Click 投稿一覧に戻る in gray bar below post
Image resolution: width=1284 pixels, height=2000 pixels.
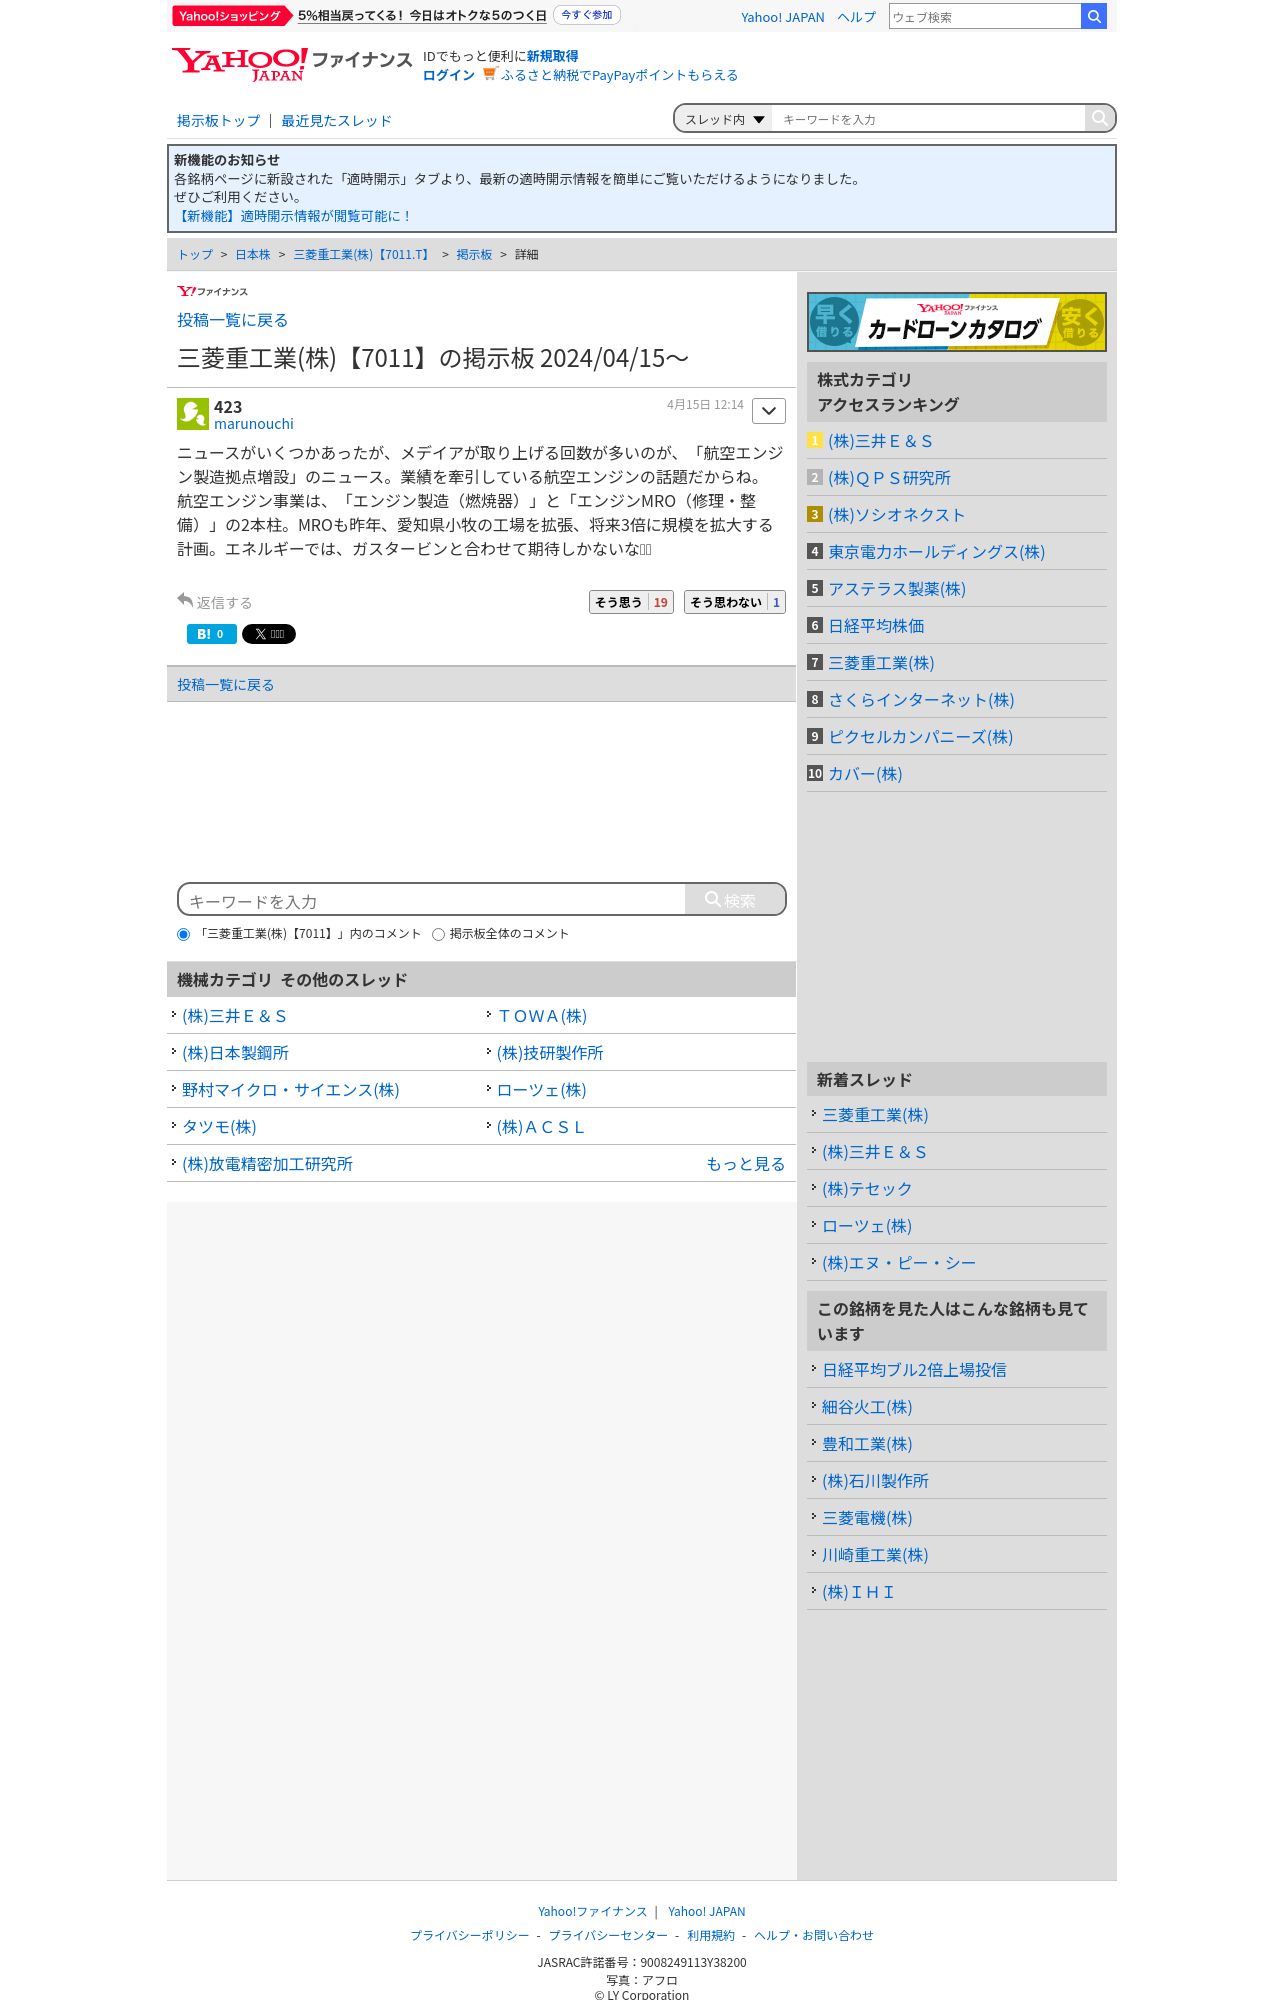225,685
